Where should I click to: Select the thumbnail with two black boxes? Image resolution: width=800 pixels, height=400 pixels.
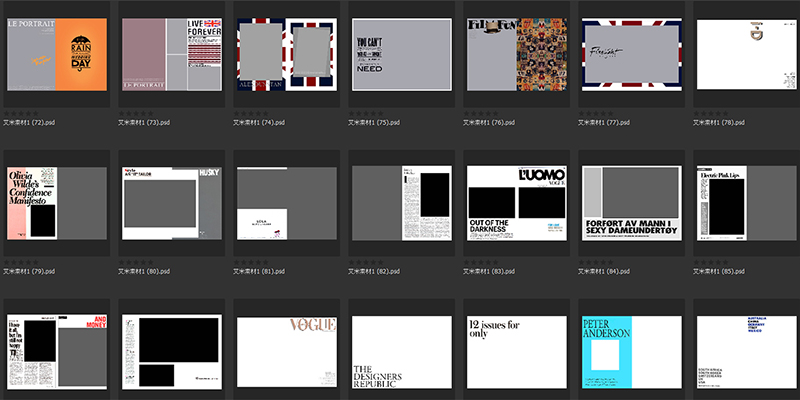[172, 352]
